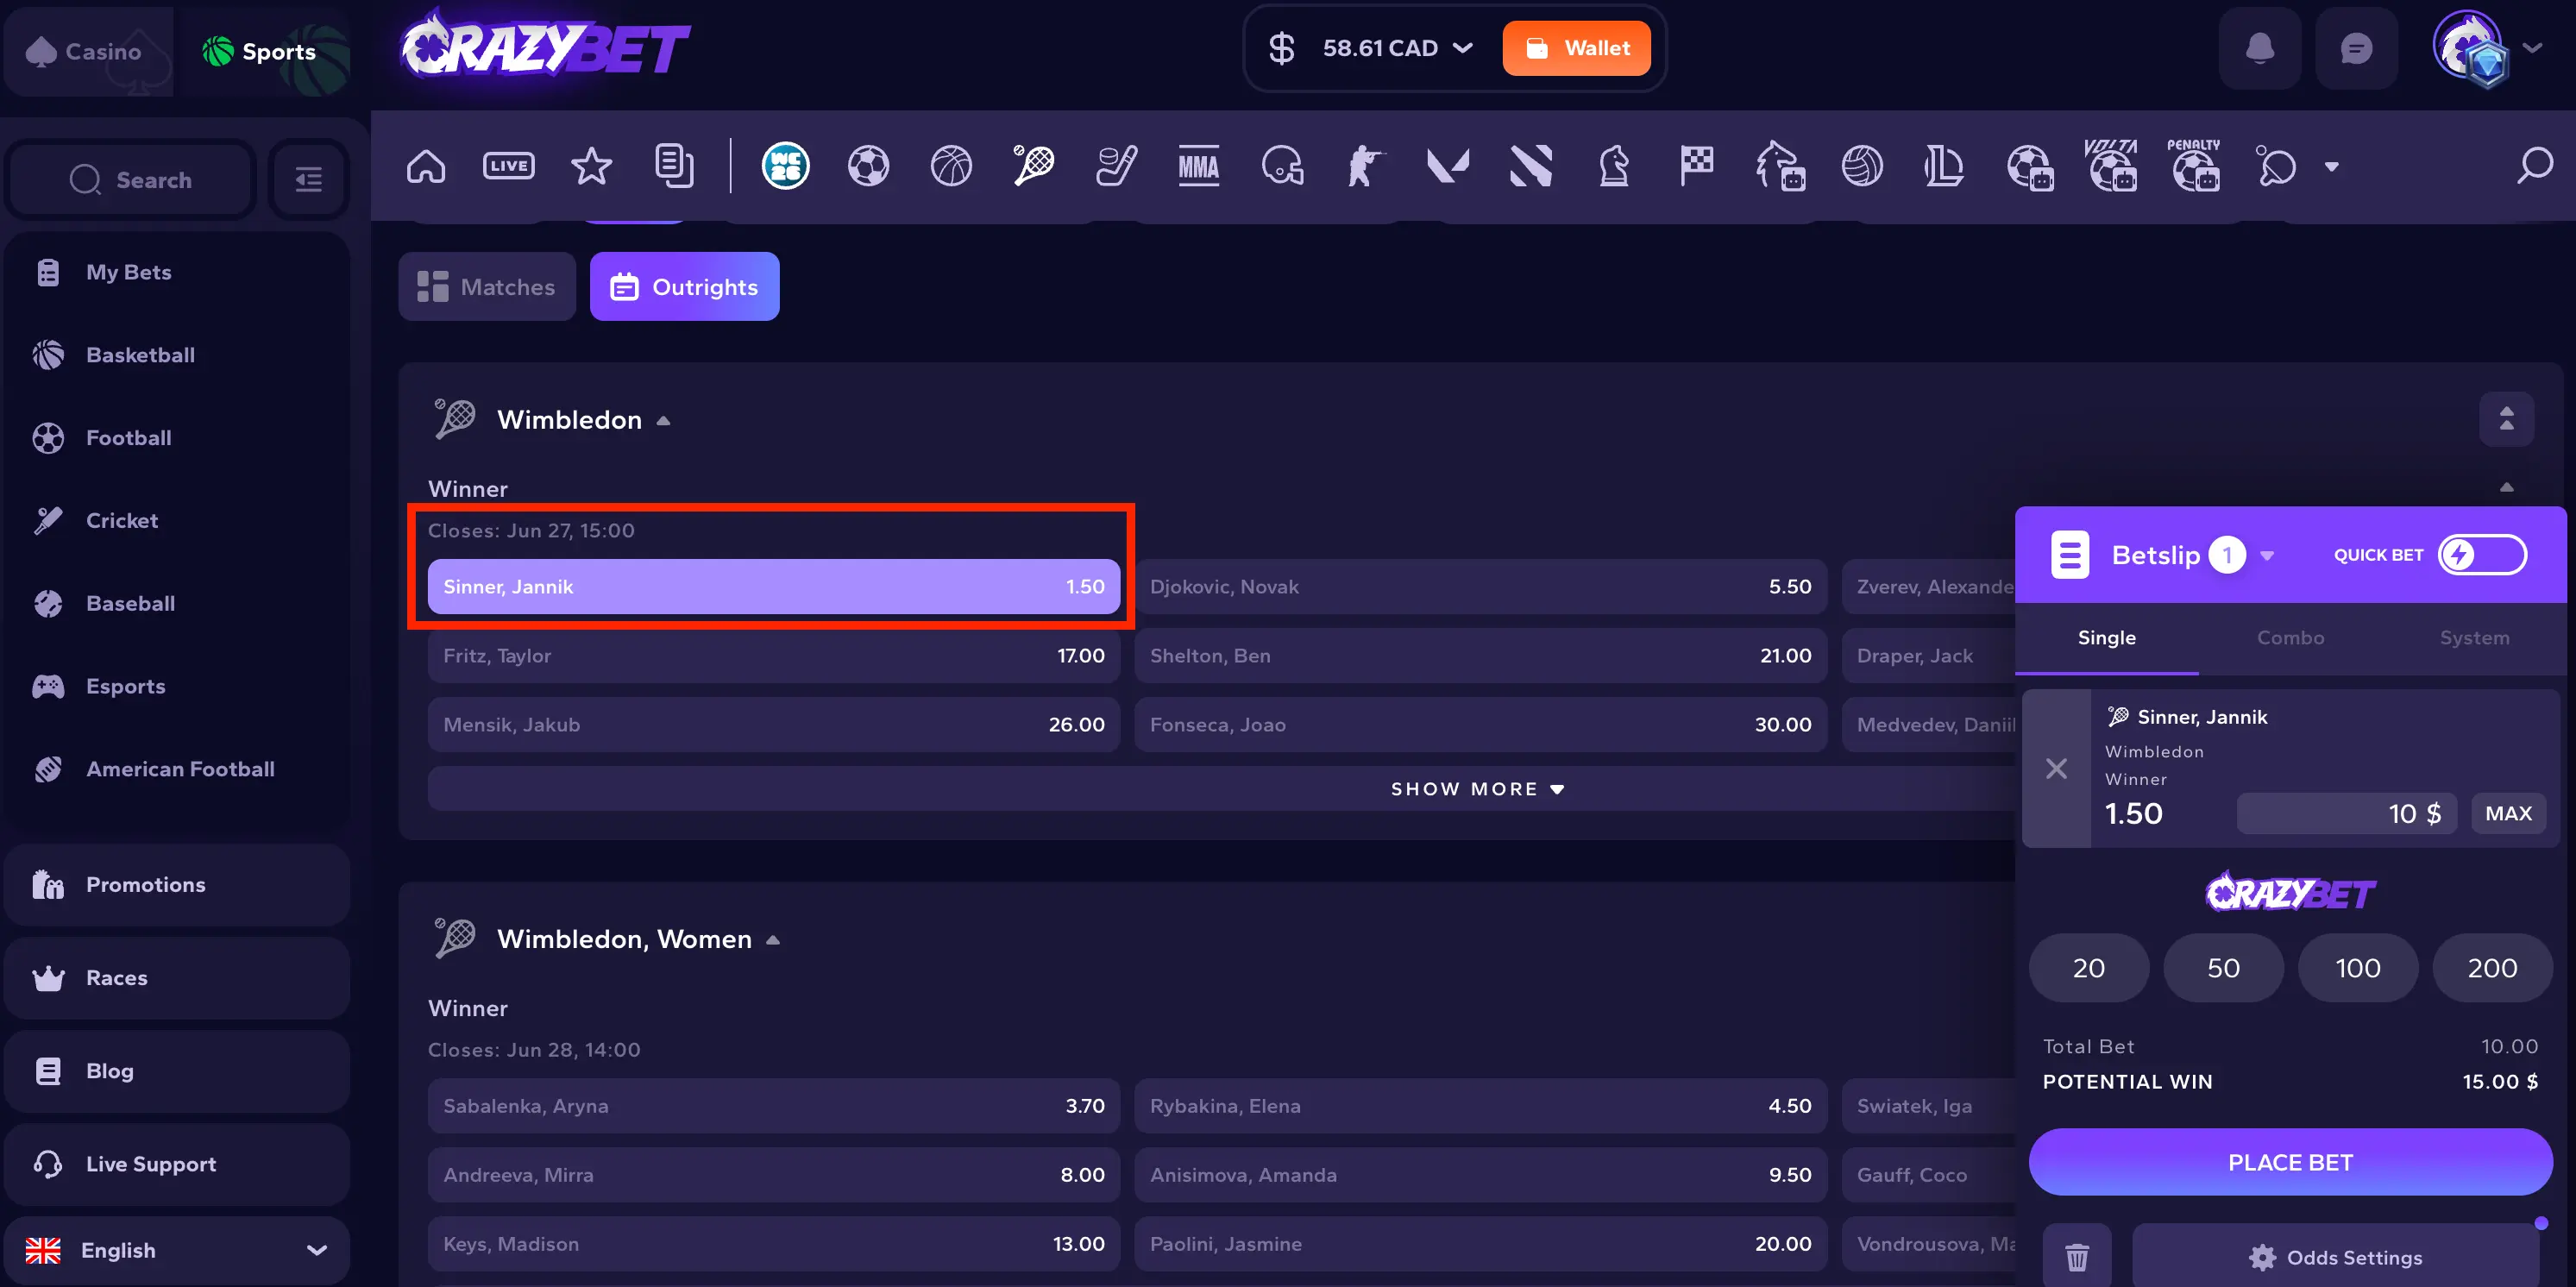Switch to the Matches tab
Viewport: 2576px width, 1287px height.
[487, 287]
